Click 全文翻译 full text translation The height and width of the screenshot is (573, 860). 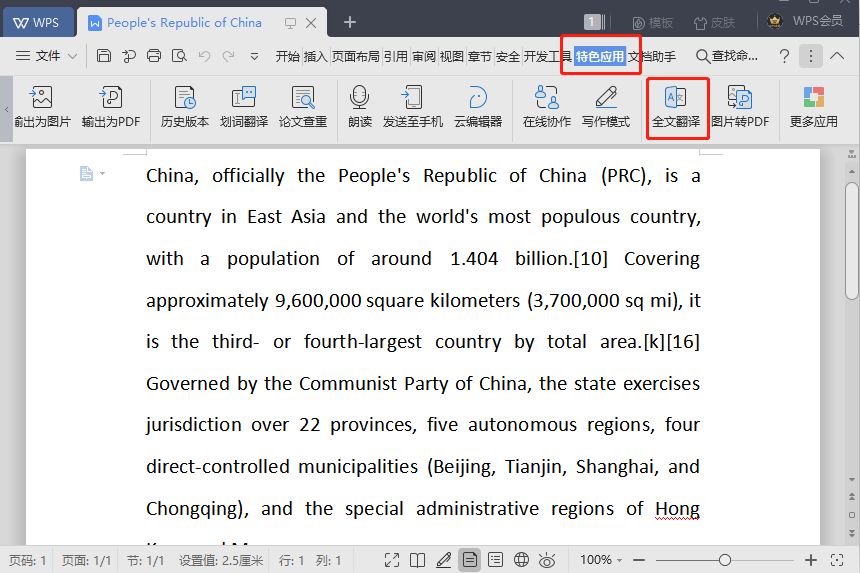tap(676, 107)
